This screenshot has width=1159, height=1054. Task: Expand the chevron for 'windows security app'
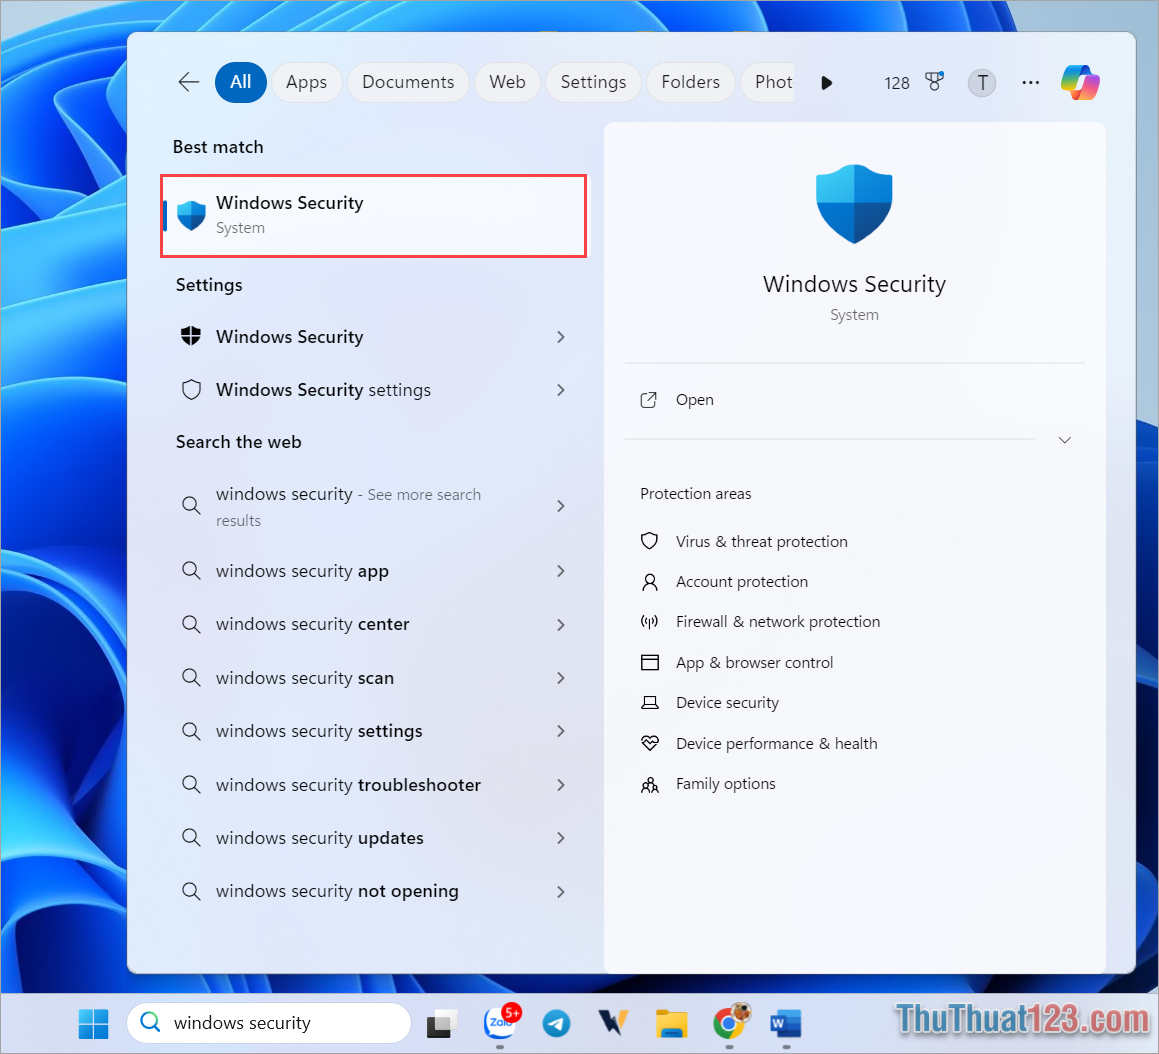560,571
